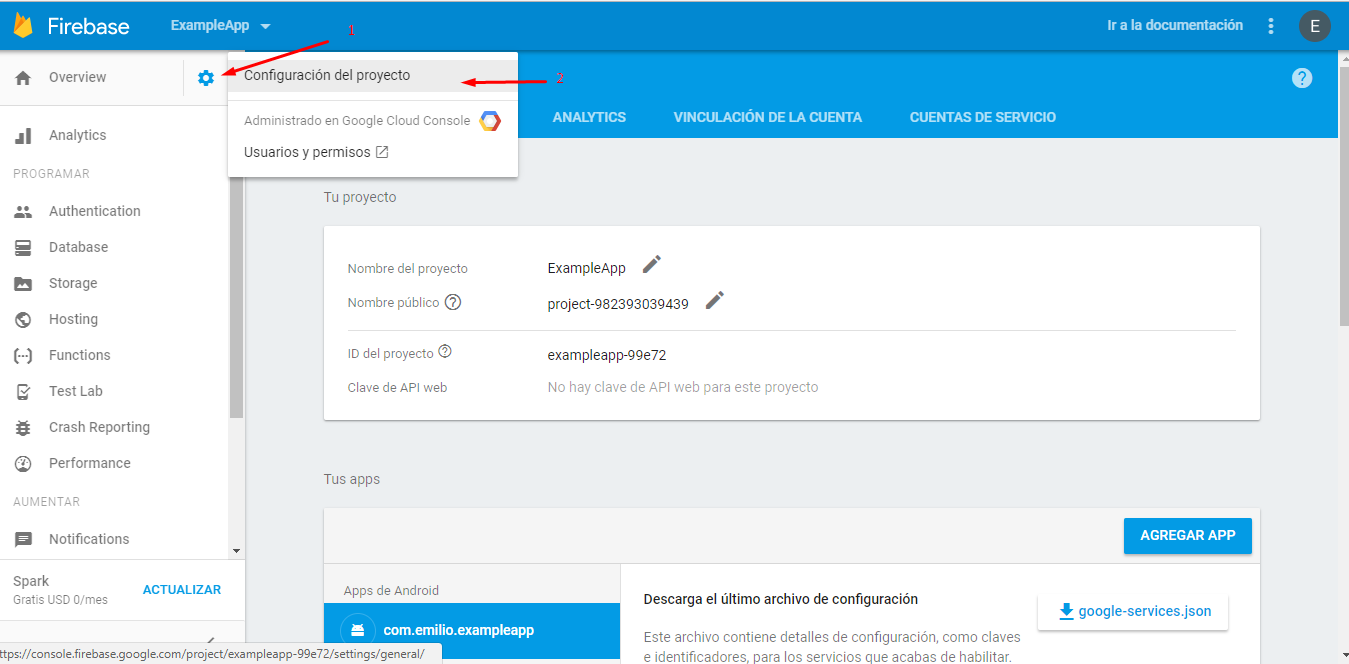Open the project settings gear icon
The height and width of the screenshot is (664, 1349).
click(206, 78)
